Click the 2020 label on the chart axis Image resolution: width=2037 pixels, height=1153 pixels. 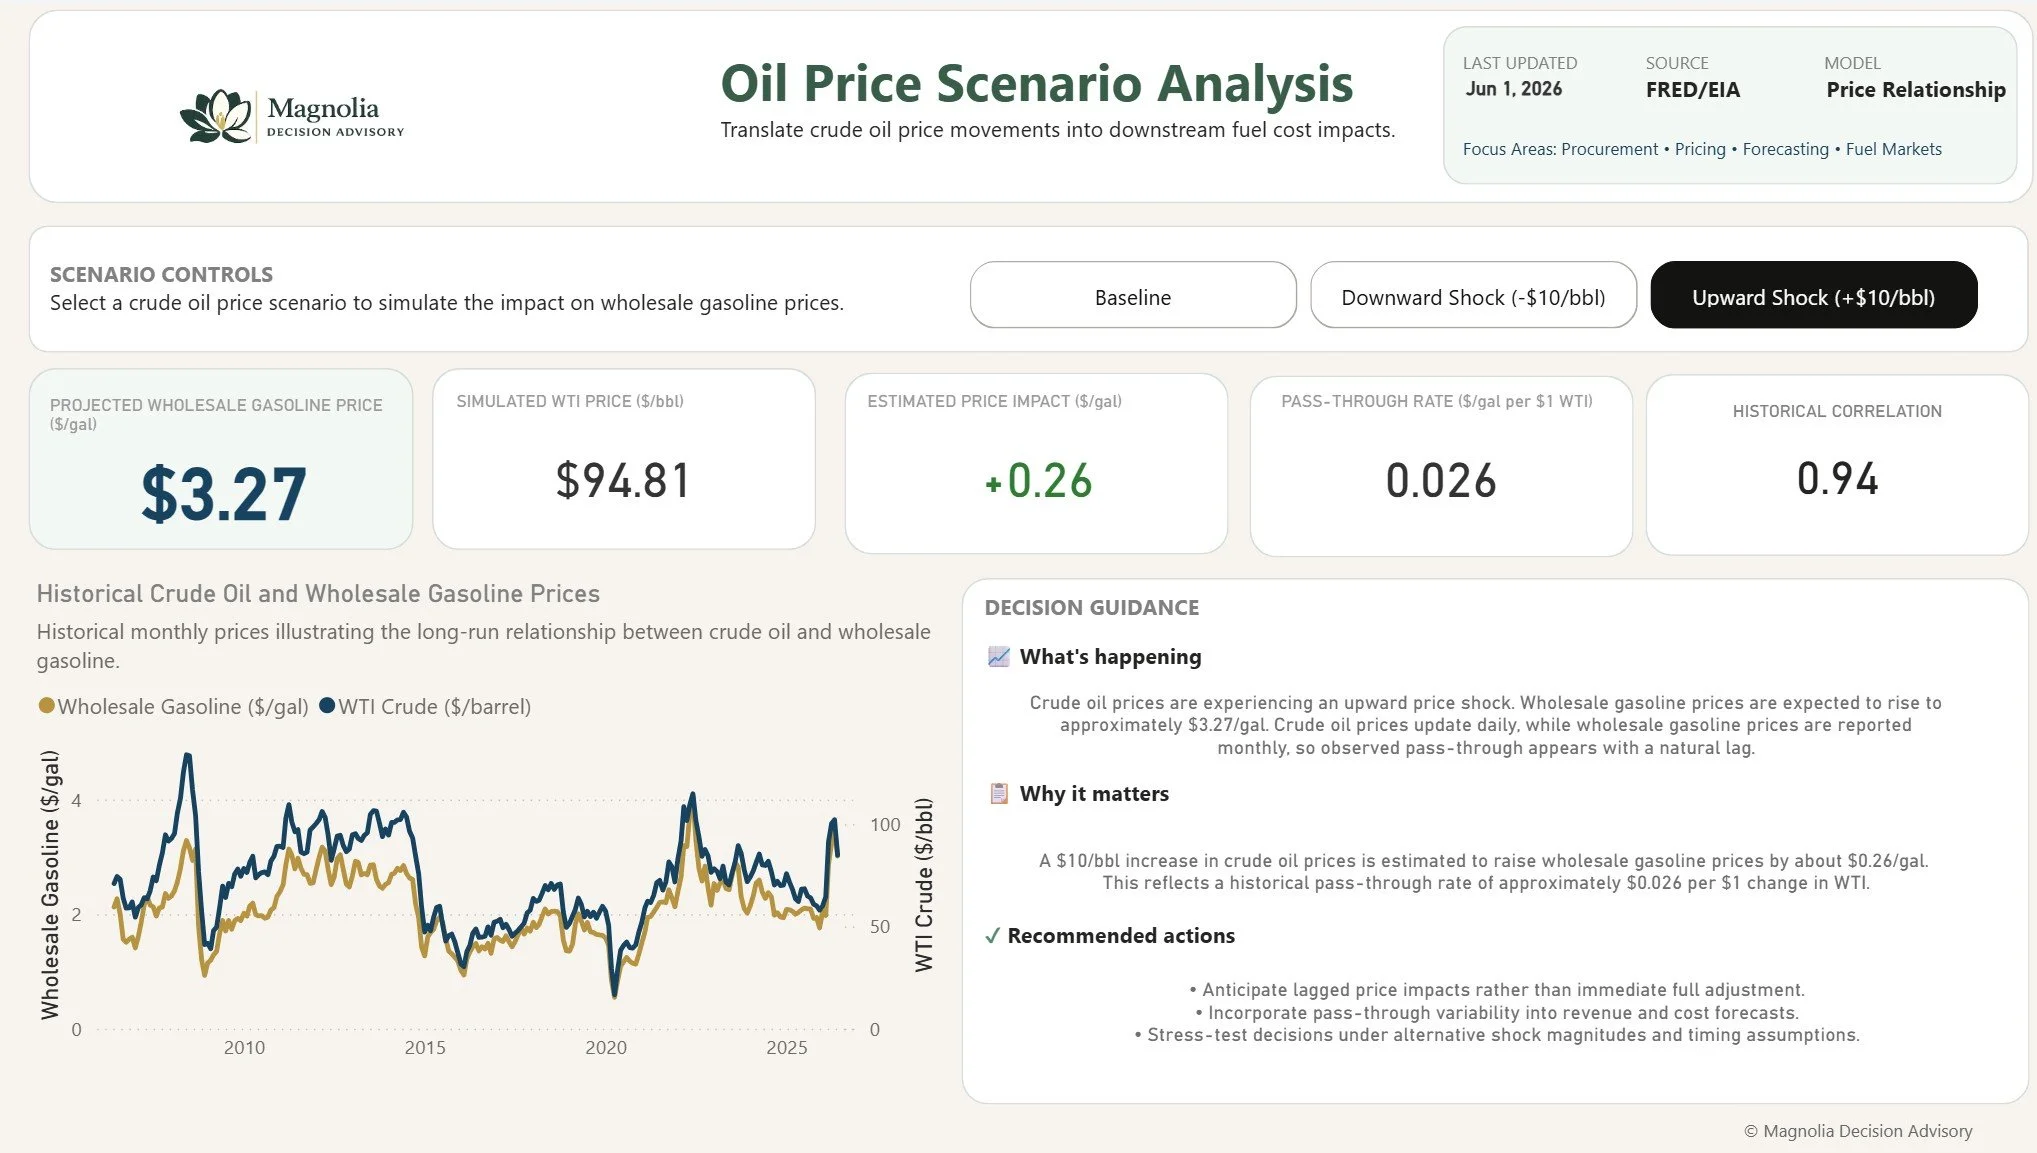pyautogui.click(x=606, y=1048)
